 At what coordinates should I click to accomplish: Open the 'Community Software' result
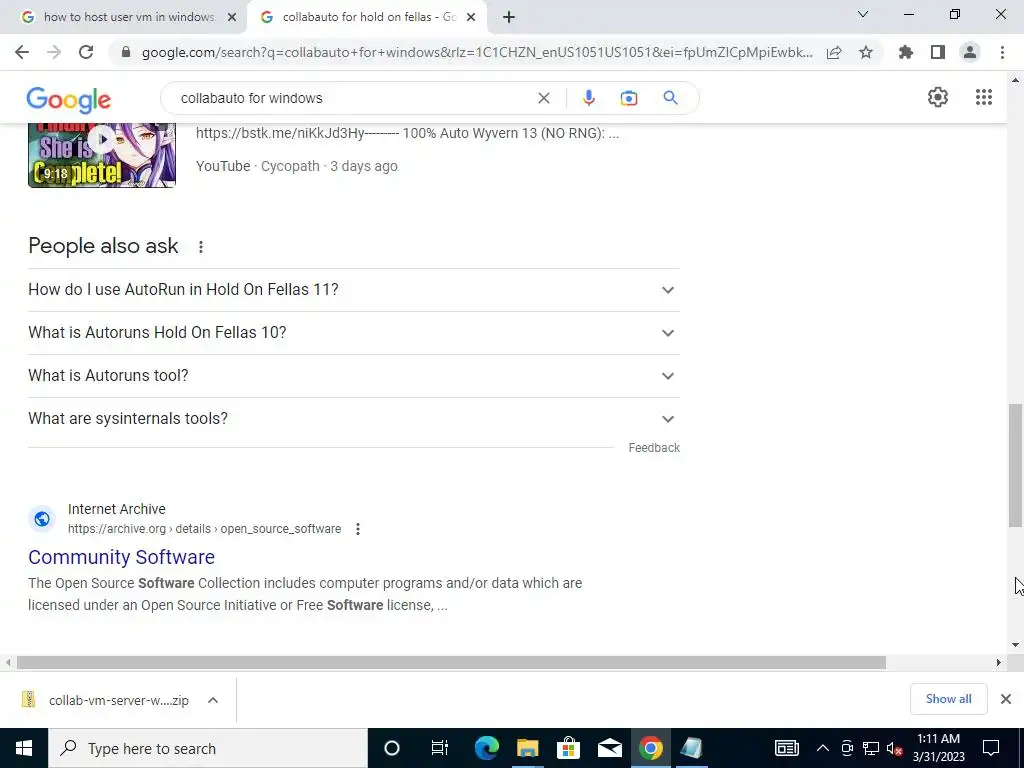coord(121,557)
